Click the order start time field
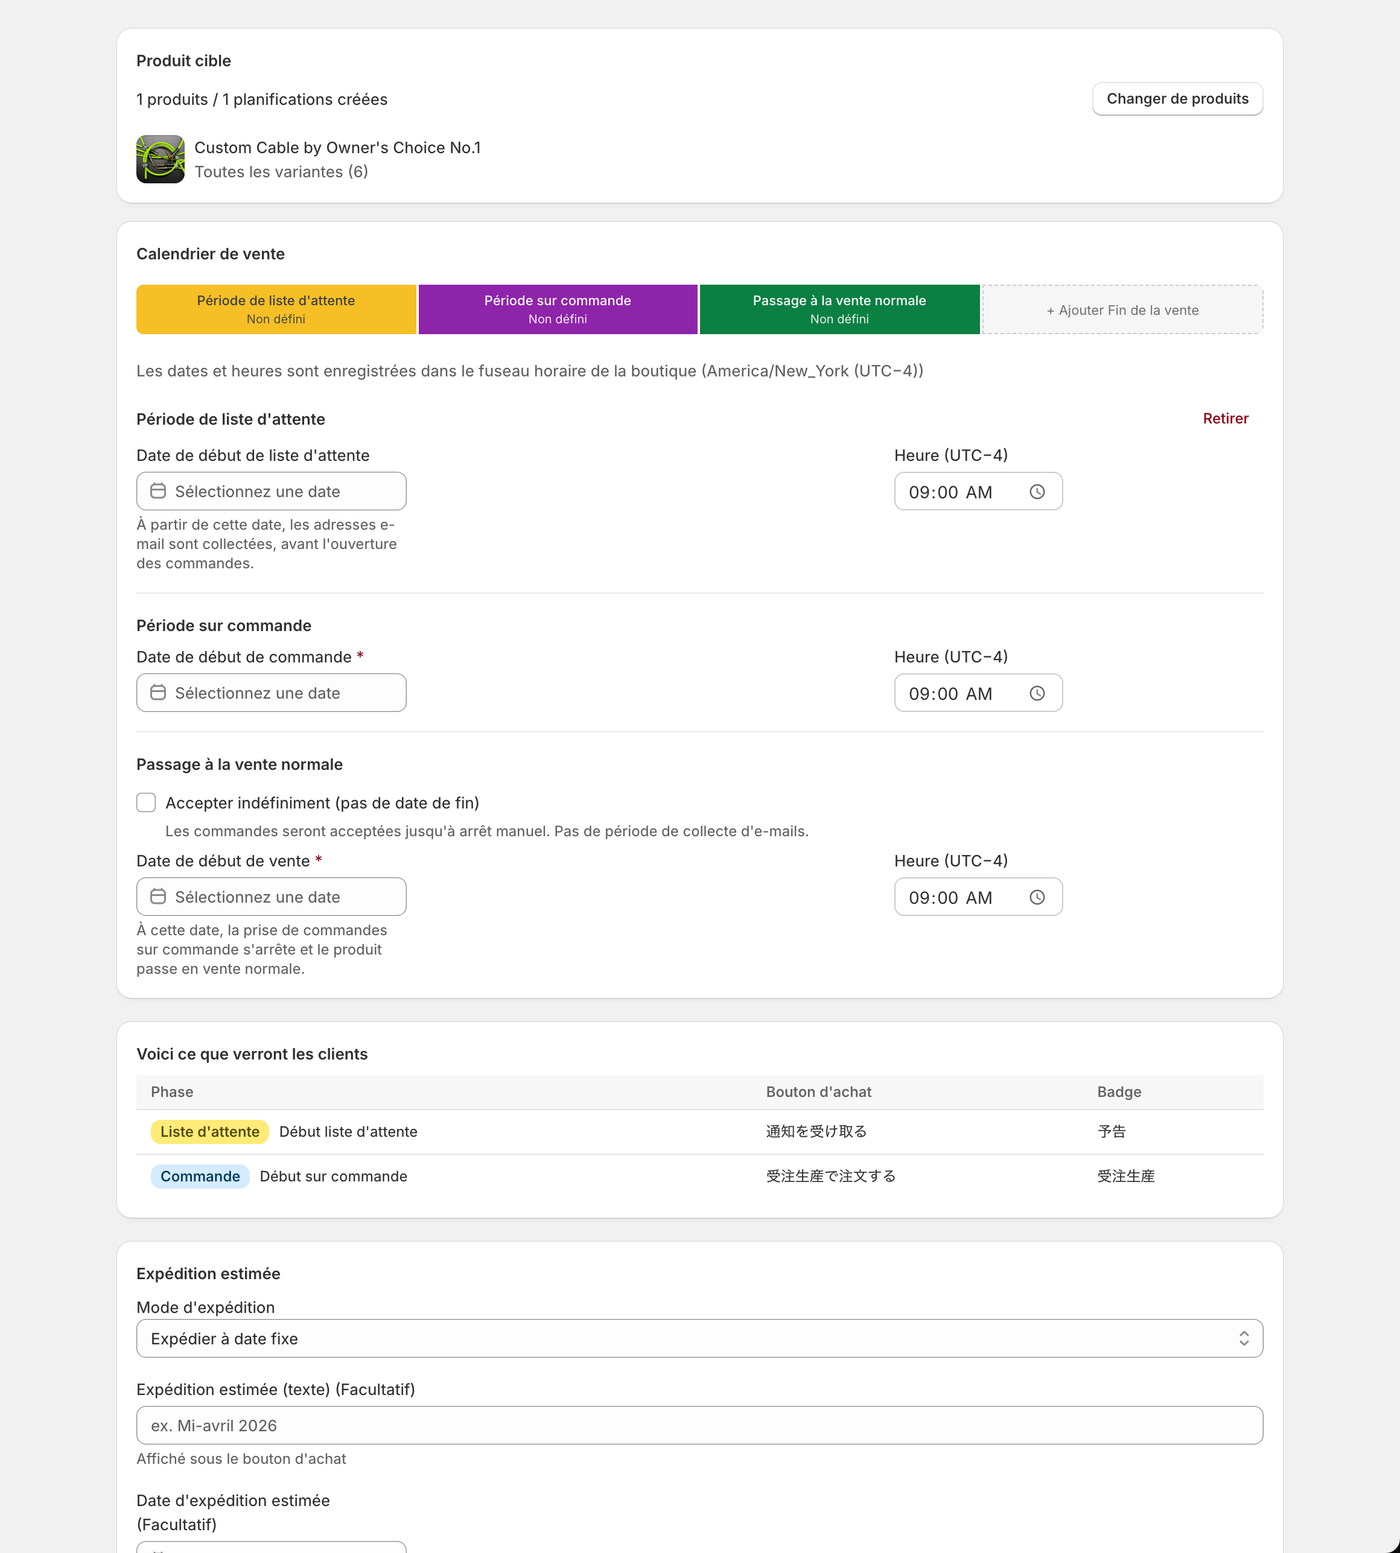Screen dimensions: 1400x1553 click(x=978, y=693)
